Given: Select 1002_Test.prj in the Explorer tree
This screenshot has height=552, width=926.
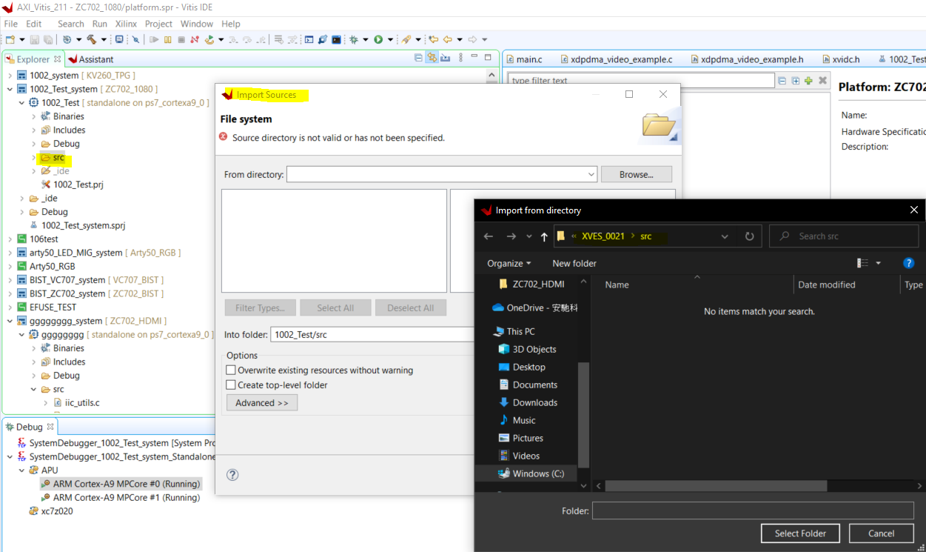Looking at the screenshot, I should coord(72,184).
